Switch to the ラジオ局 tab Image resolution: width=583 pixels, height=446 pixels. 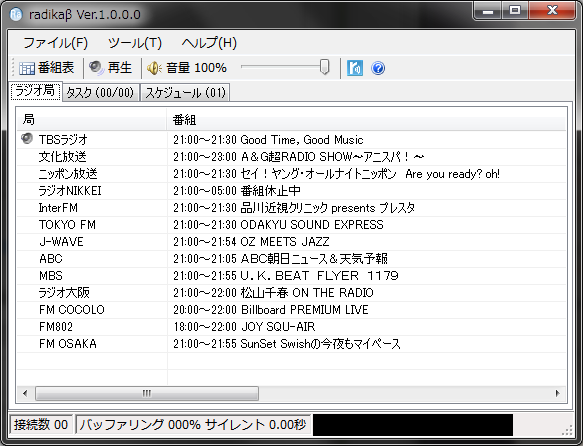click(x=35, y=91)
